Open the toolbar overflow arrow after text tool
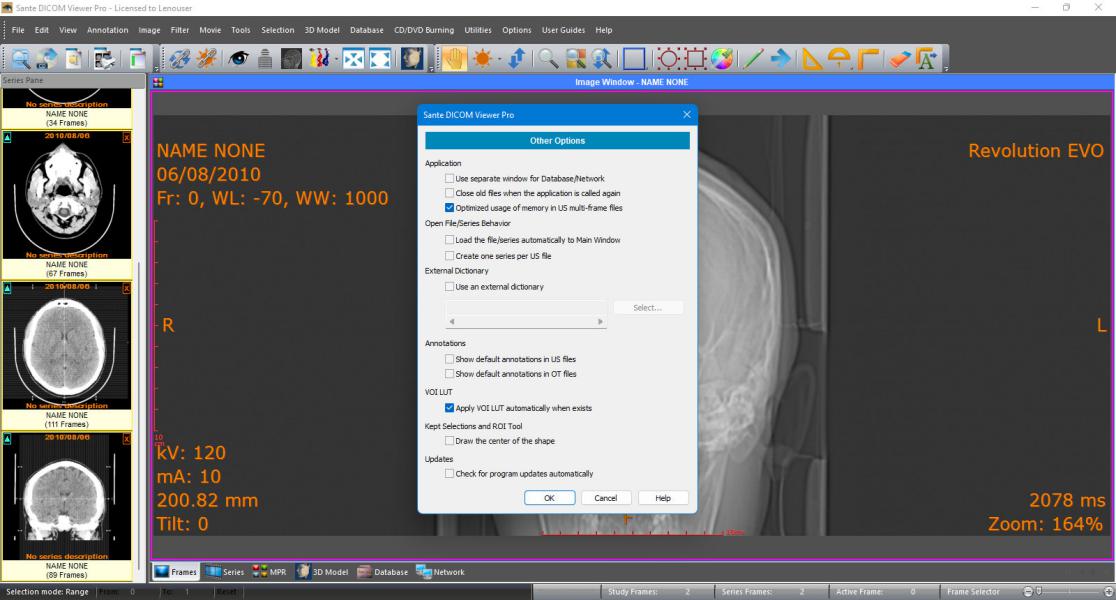Viewport: 1116px width, 600px height. pyautogui.click(x=945, y=68)
